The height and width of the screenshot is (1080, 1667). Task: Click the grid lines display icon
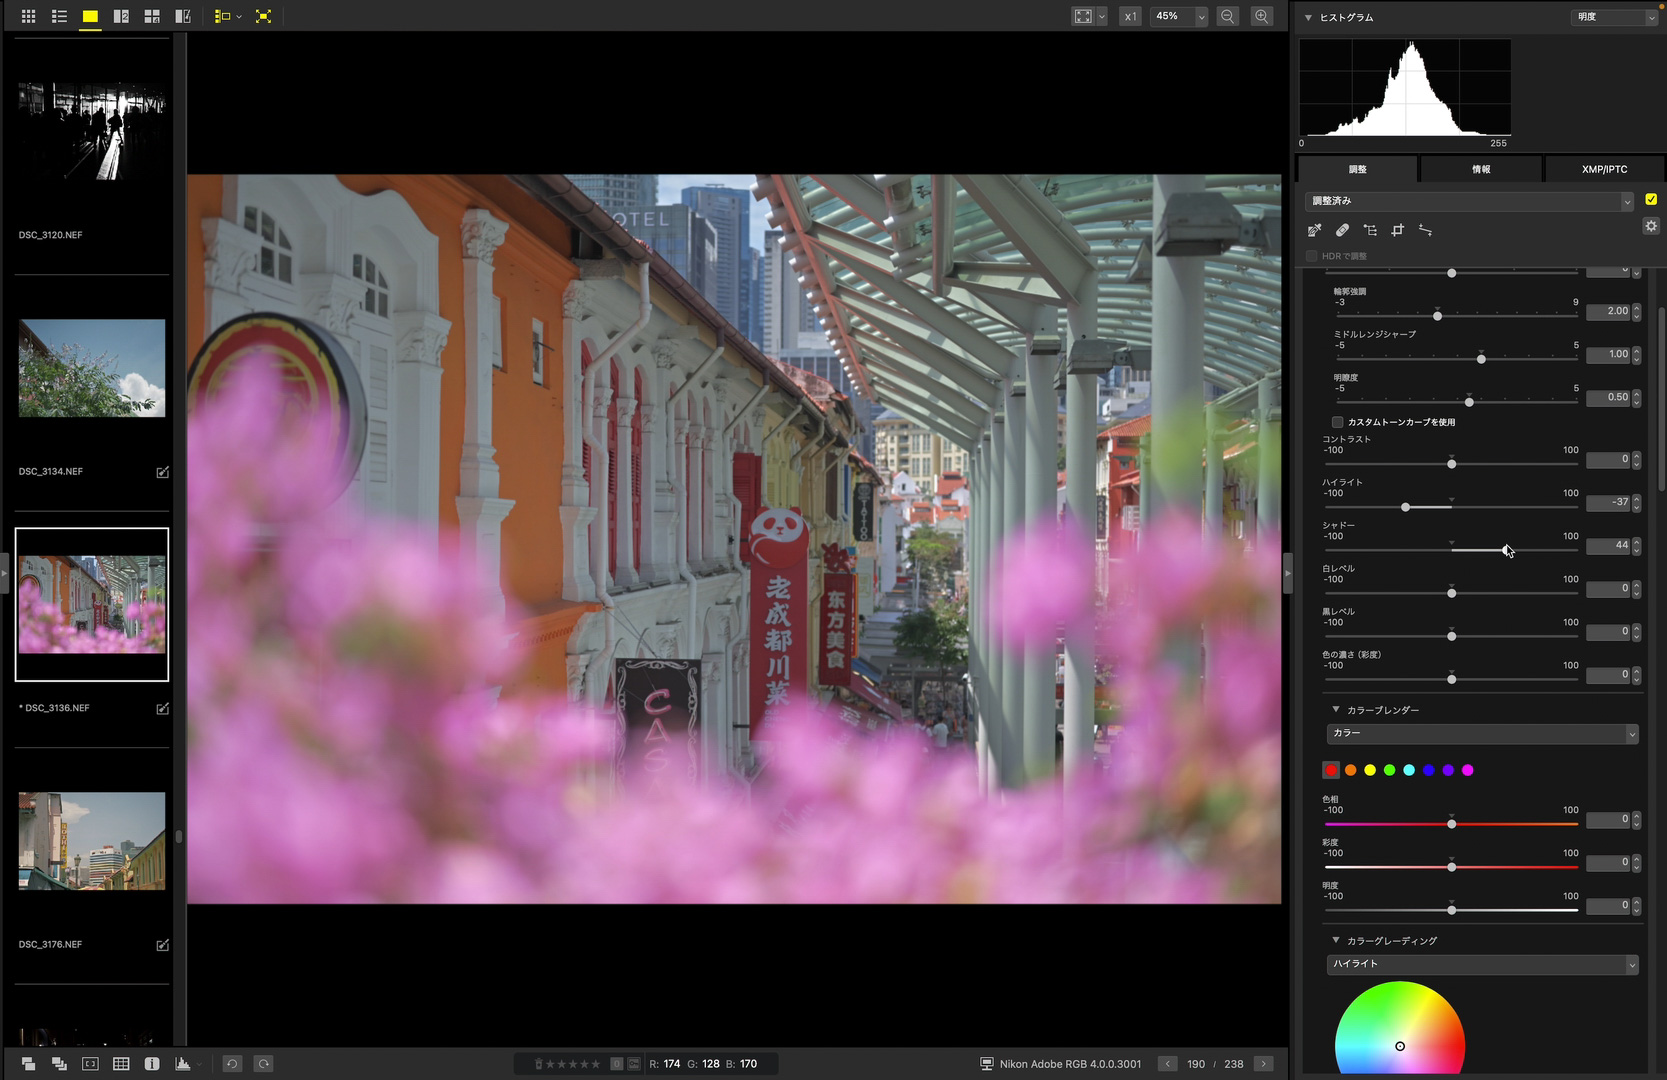tap(121, 1064)
